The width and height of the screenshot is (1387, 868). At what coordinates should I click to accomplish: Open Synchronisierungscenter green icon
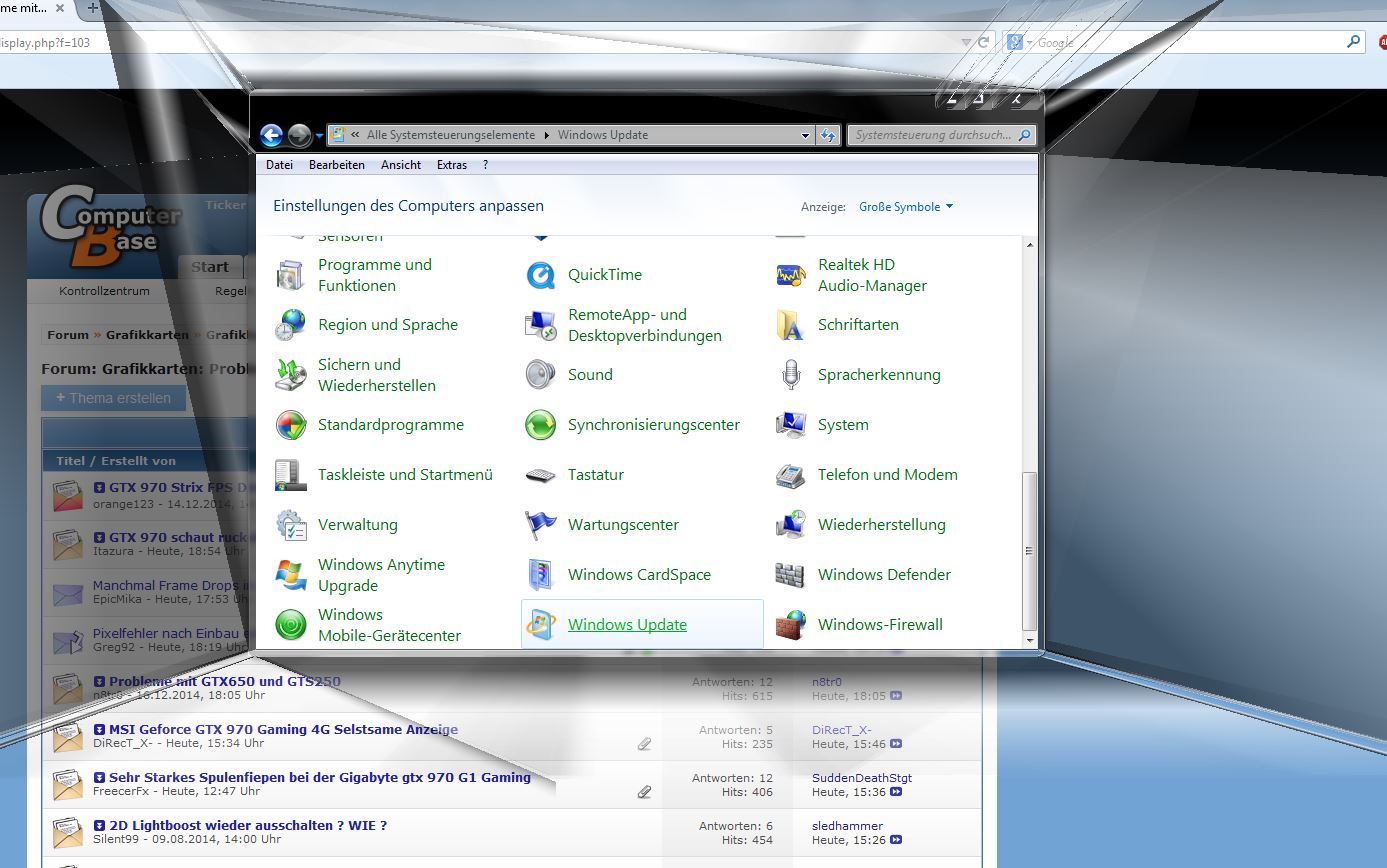tap(541, 425)
